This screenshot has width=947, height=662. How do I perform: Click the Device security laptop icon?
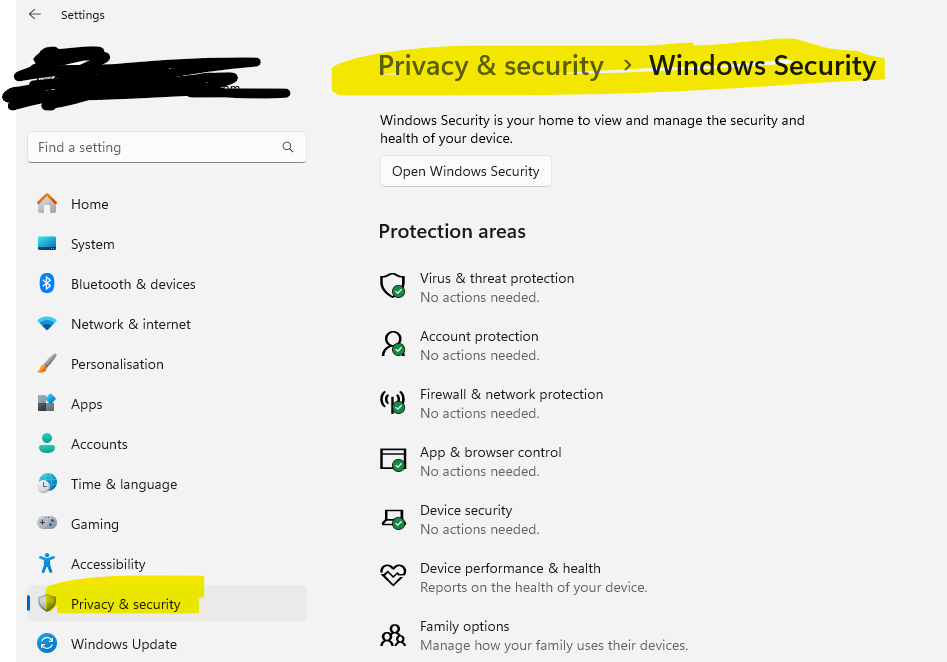coord(393,519)
